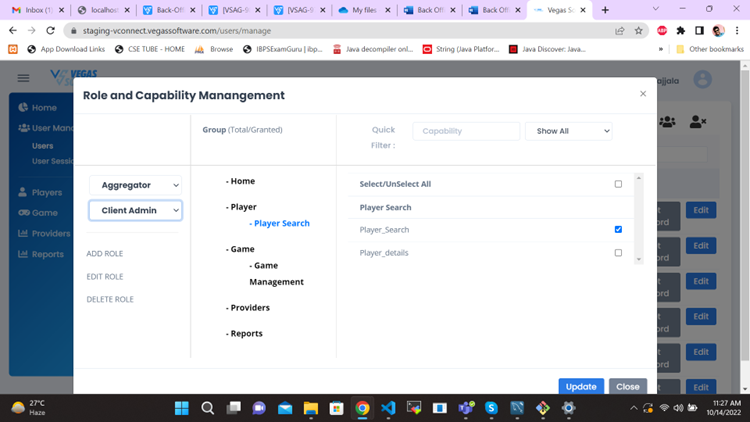Open the Aggregator dropdown
Image resolution: width=750 pixels, height=422 pixels.
(135, 185)
